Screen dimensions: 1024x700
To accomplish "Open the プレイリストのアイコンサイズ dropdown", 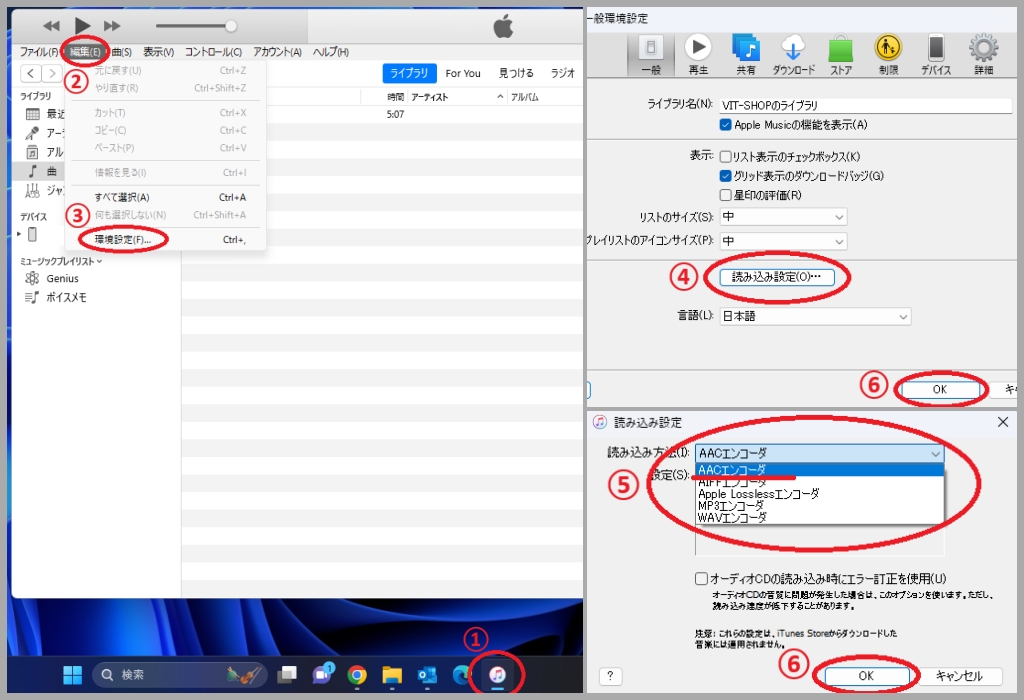I will pos(784,241).
